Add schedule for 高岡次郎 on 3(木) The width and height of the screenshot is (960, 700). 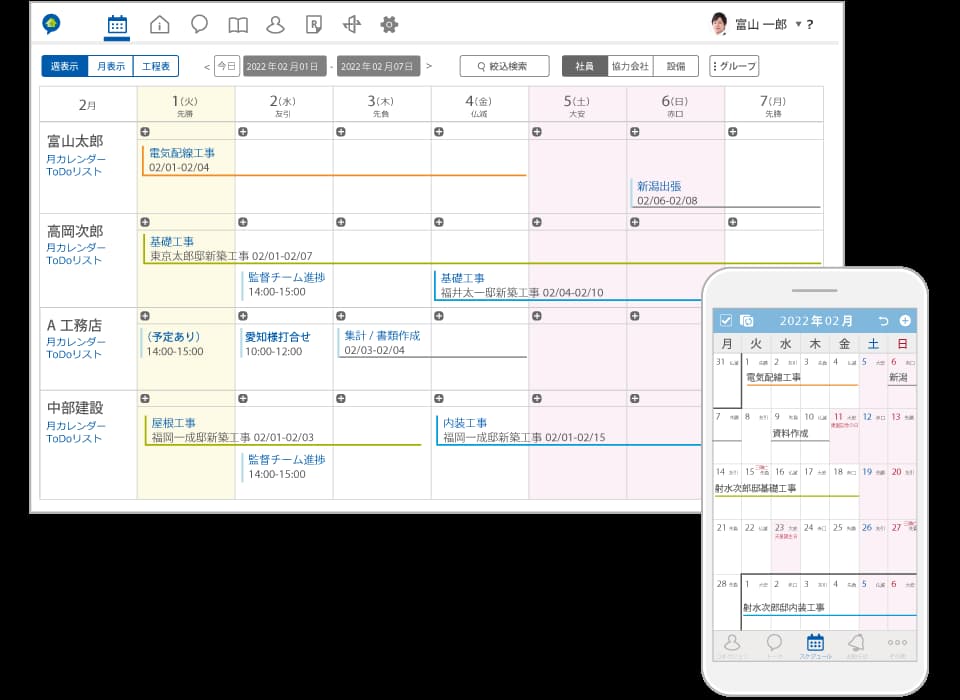341,222
